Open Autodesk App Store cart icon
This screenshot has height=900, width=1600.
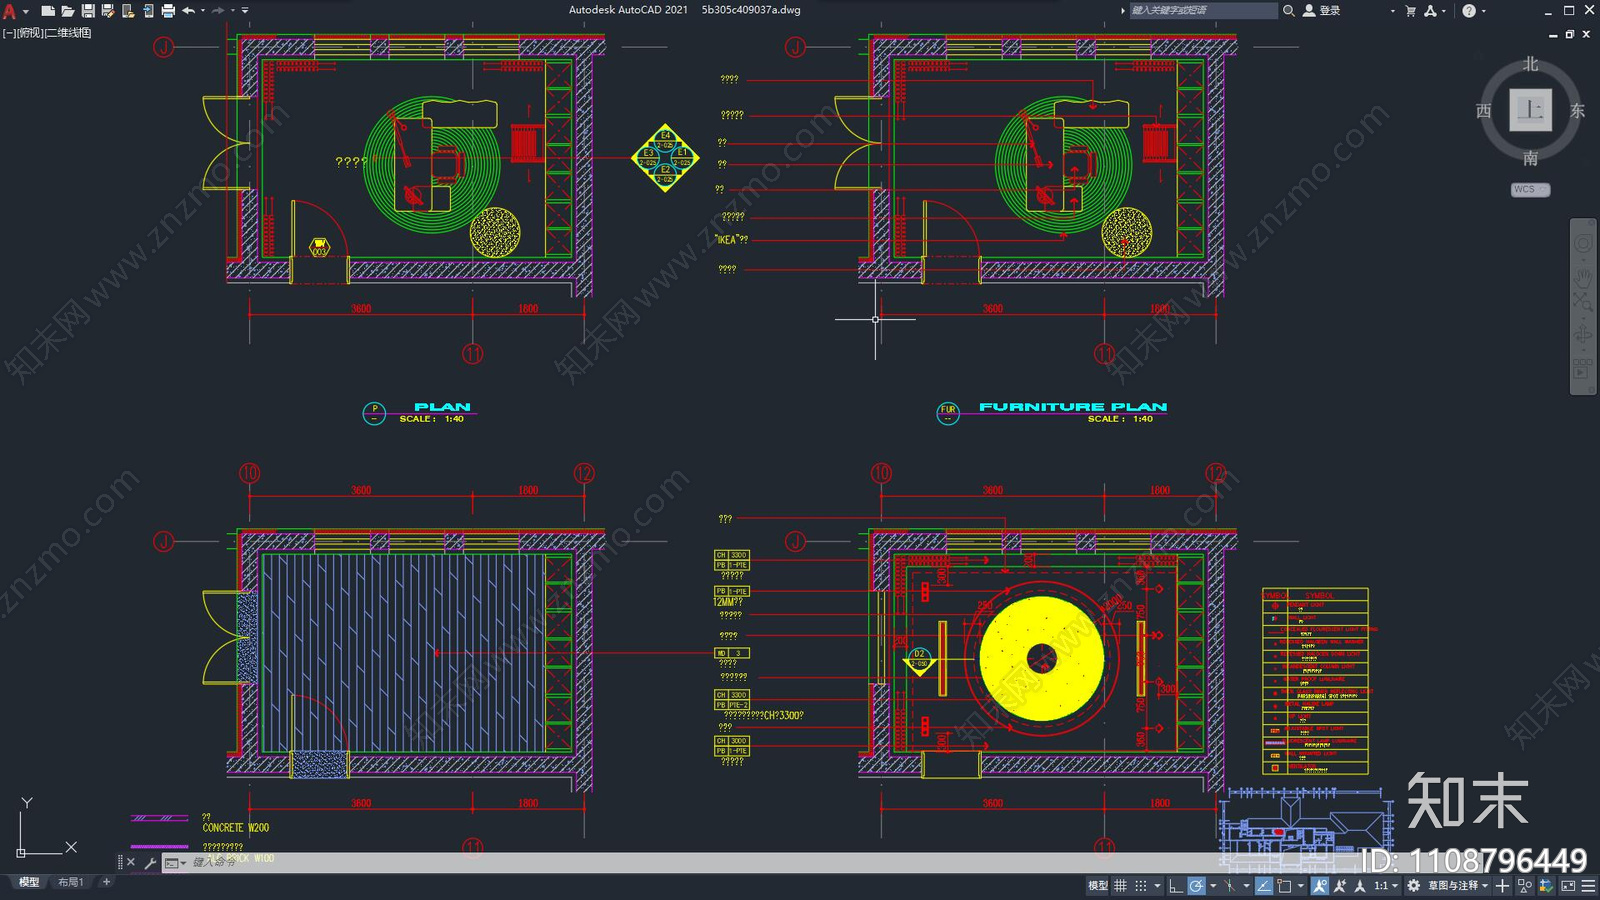point(1411,11)
